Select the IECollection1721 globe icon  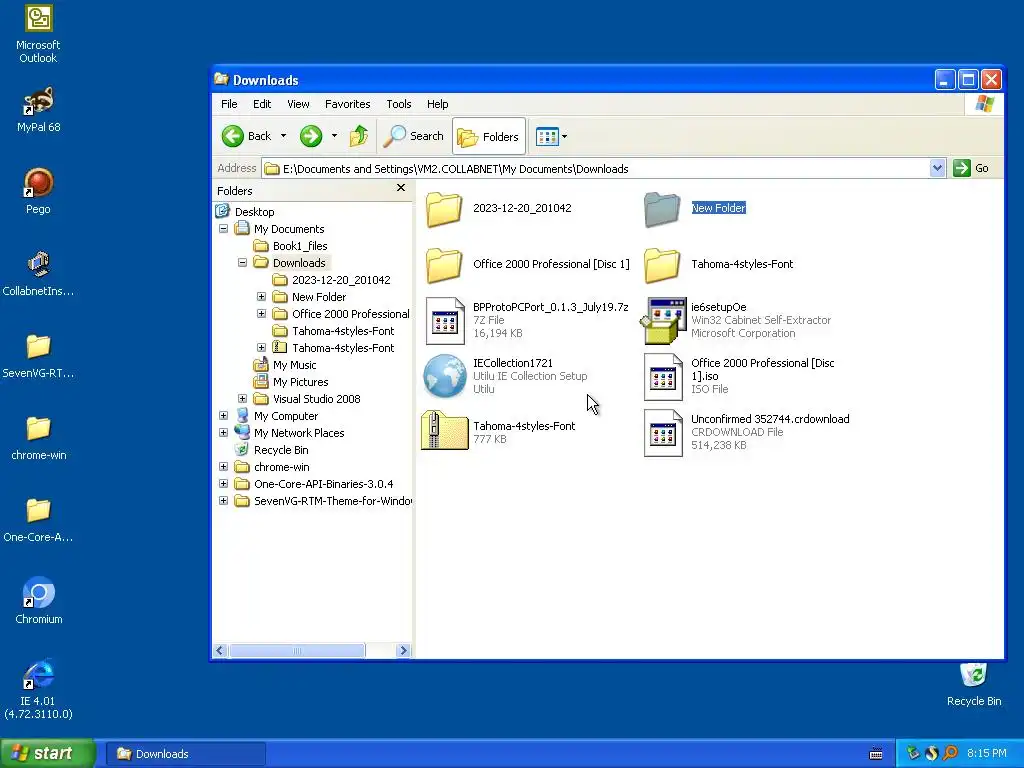(x=445, y=376)
